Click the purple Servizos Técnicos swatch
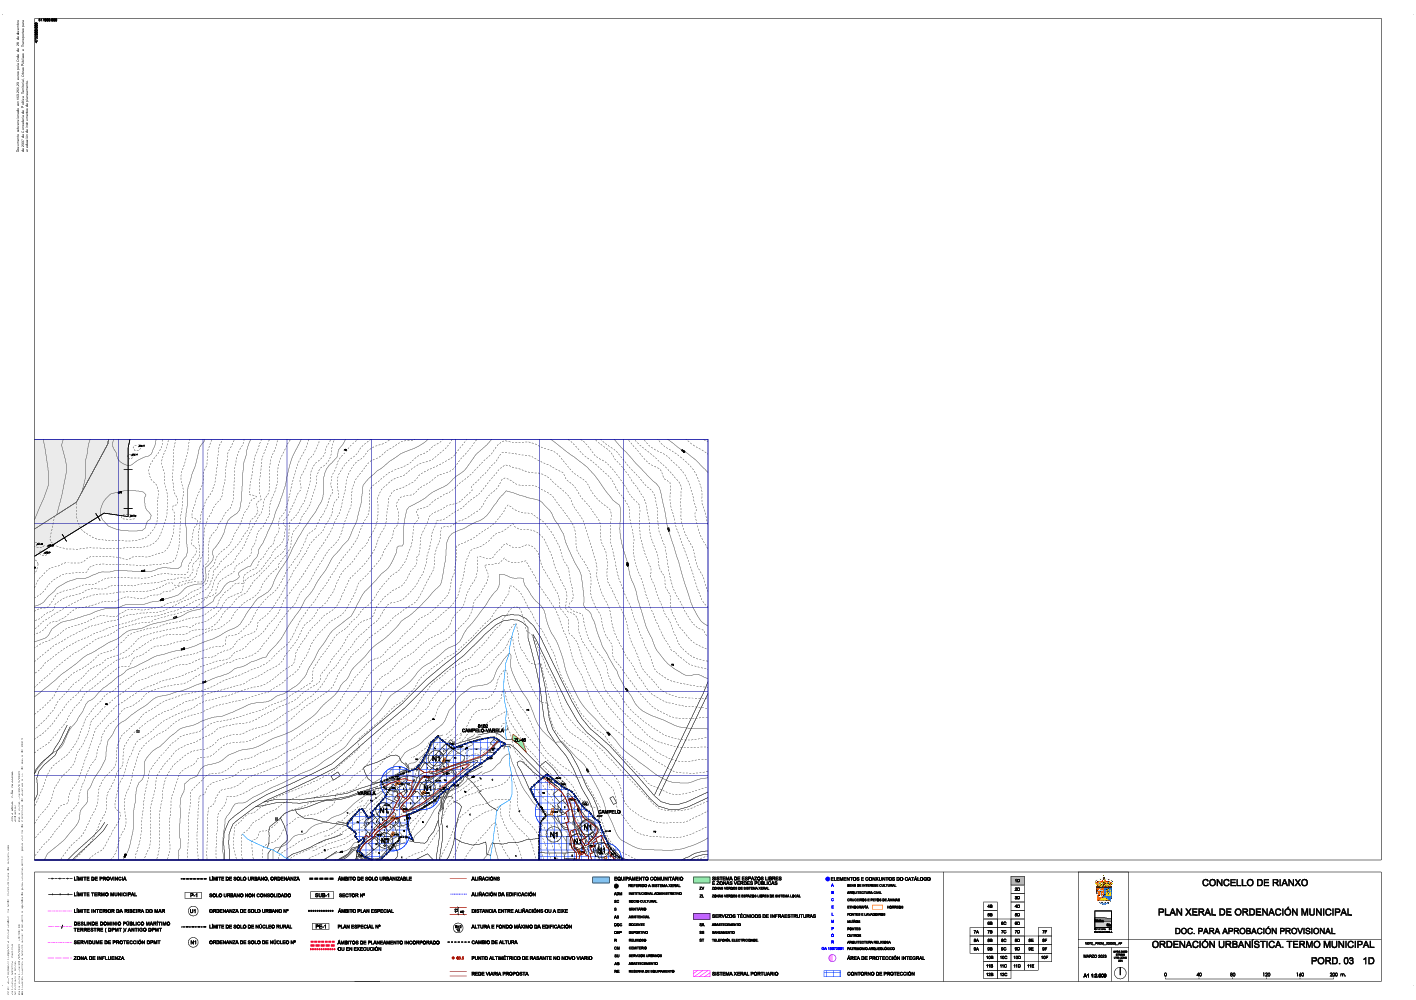1416x1000 pixels. coord(701,916)
